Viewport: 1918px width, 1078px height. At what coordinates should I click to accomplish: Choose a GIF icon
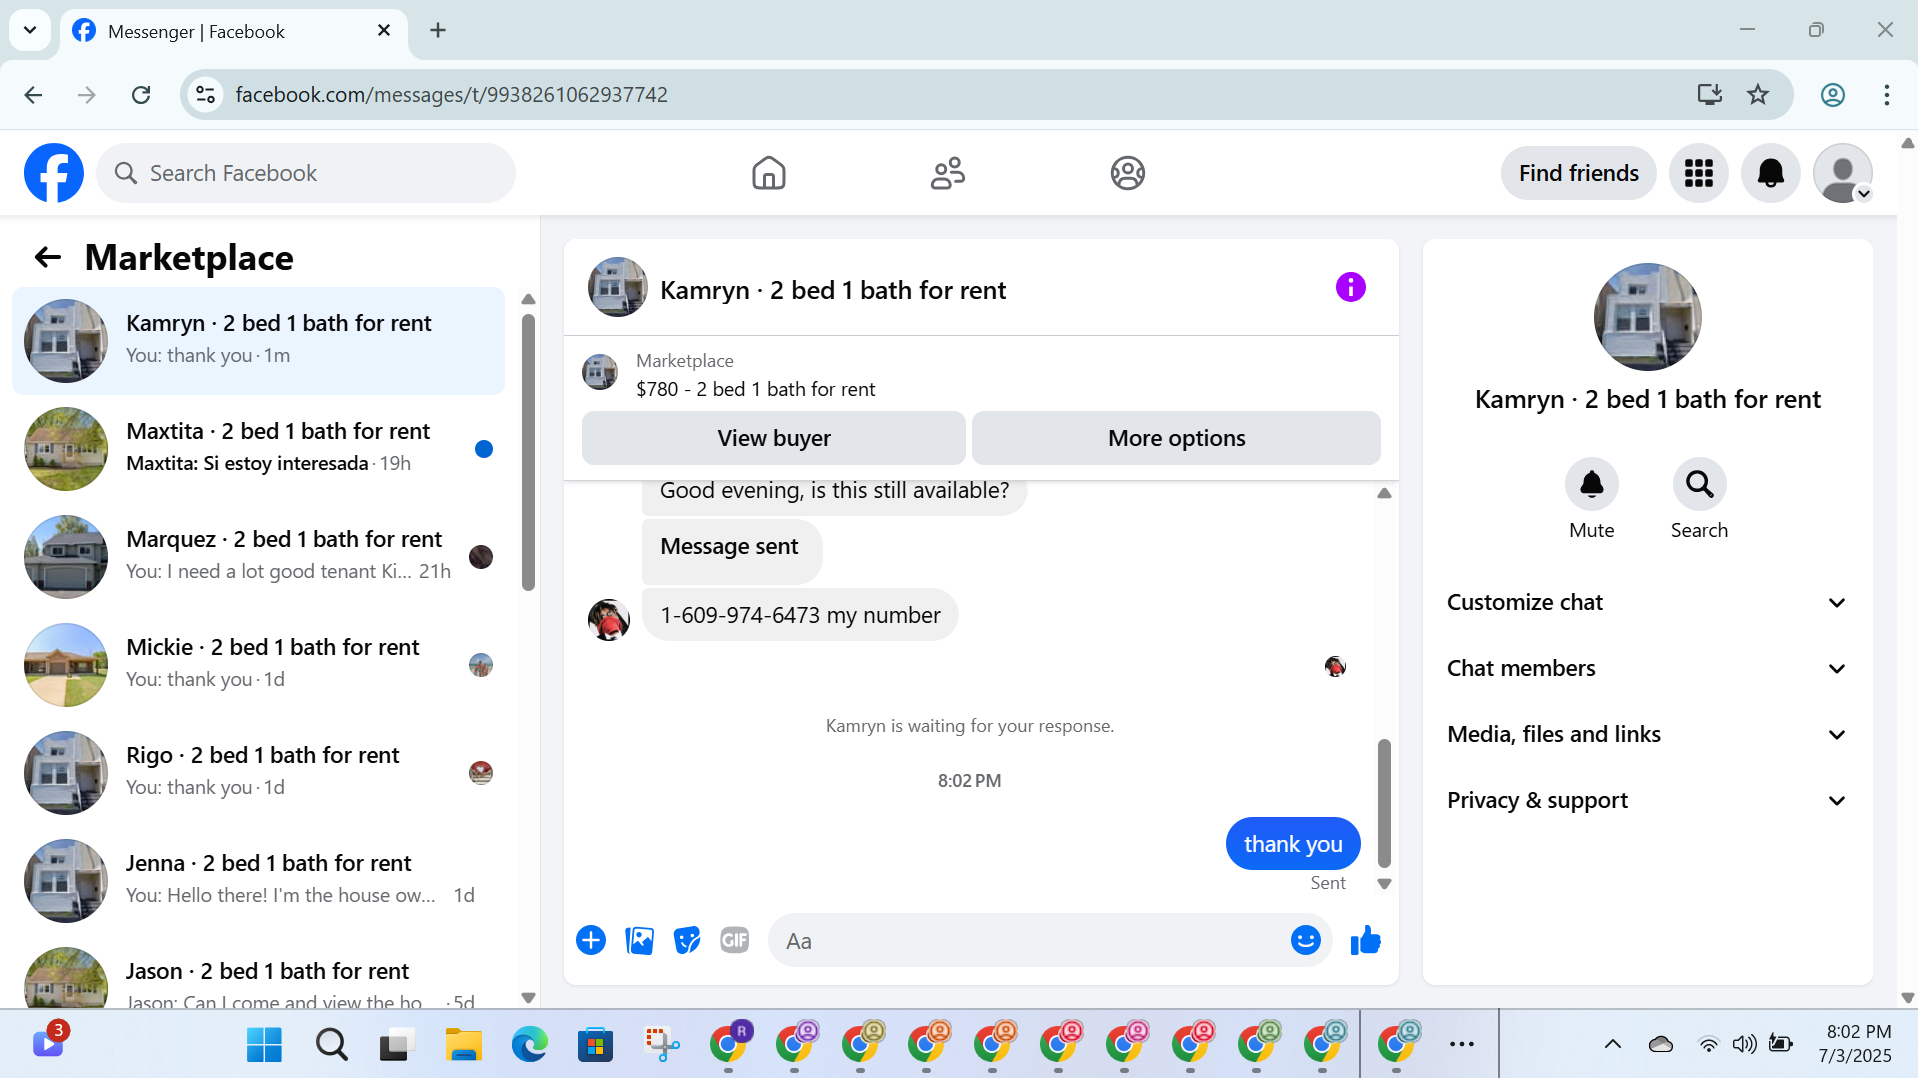(x=735, y=940)
